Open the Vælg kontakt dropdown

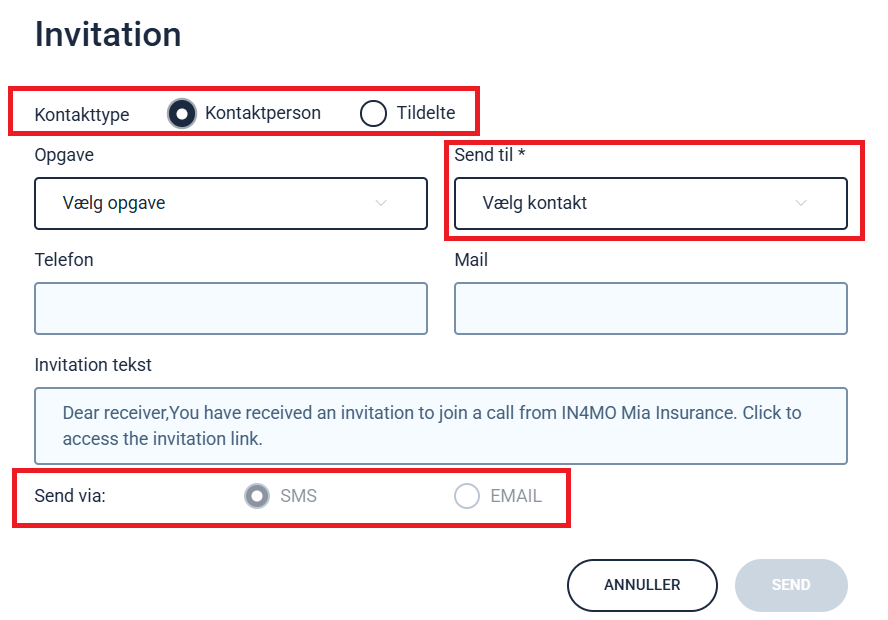(x=651, y=203)
